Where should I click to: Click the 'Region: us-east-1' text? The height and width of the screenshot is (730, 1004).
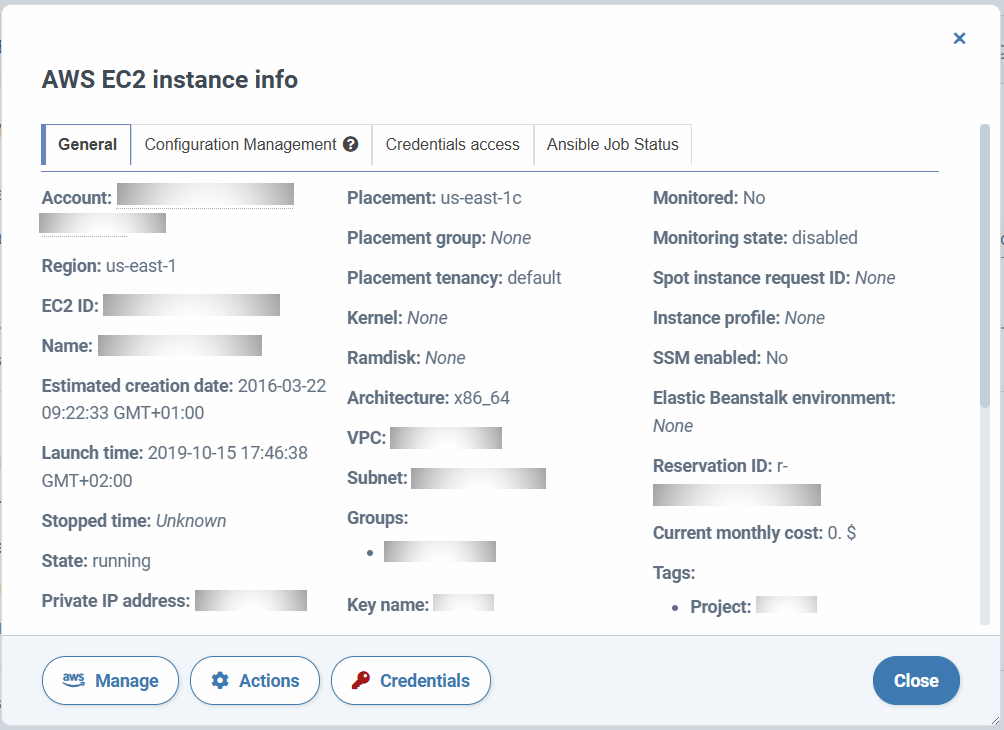pyautogui.click(x=109, y=266)
